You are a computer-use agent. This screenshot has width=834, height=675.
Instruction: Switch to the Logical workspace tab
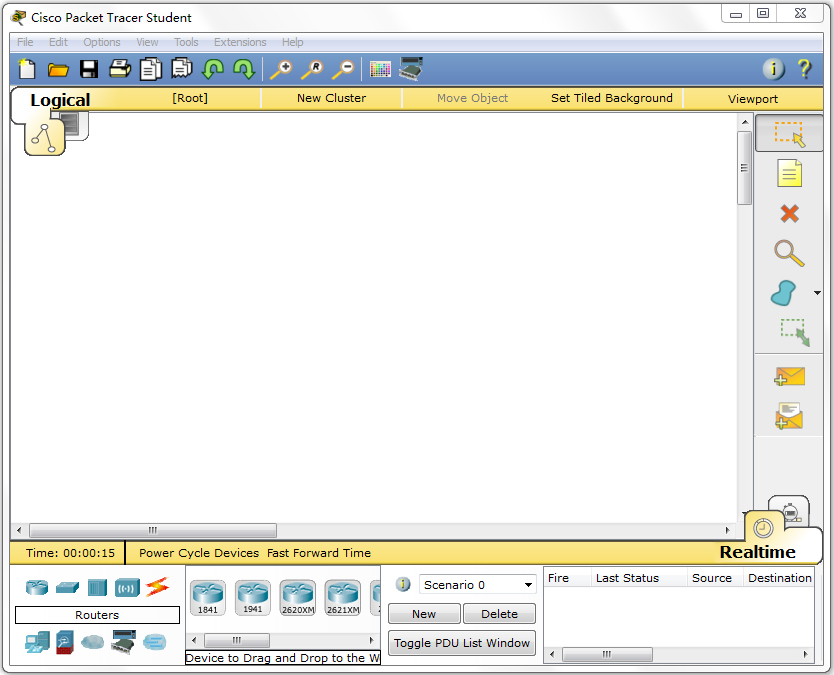pos(60,100)
